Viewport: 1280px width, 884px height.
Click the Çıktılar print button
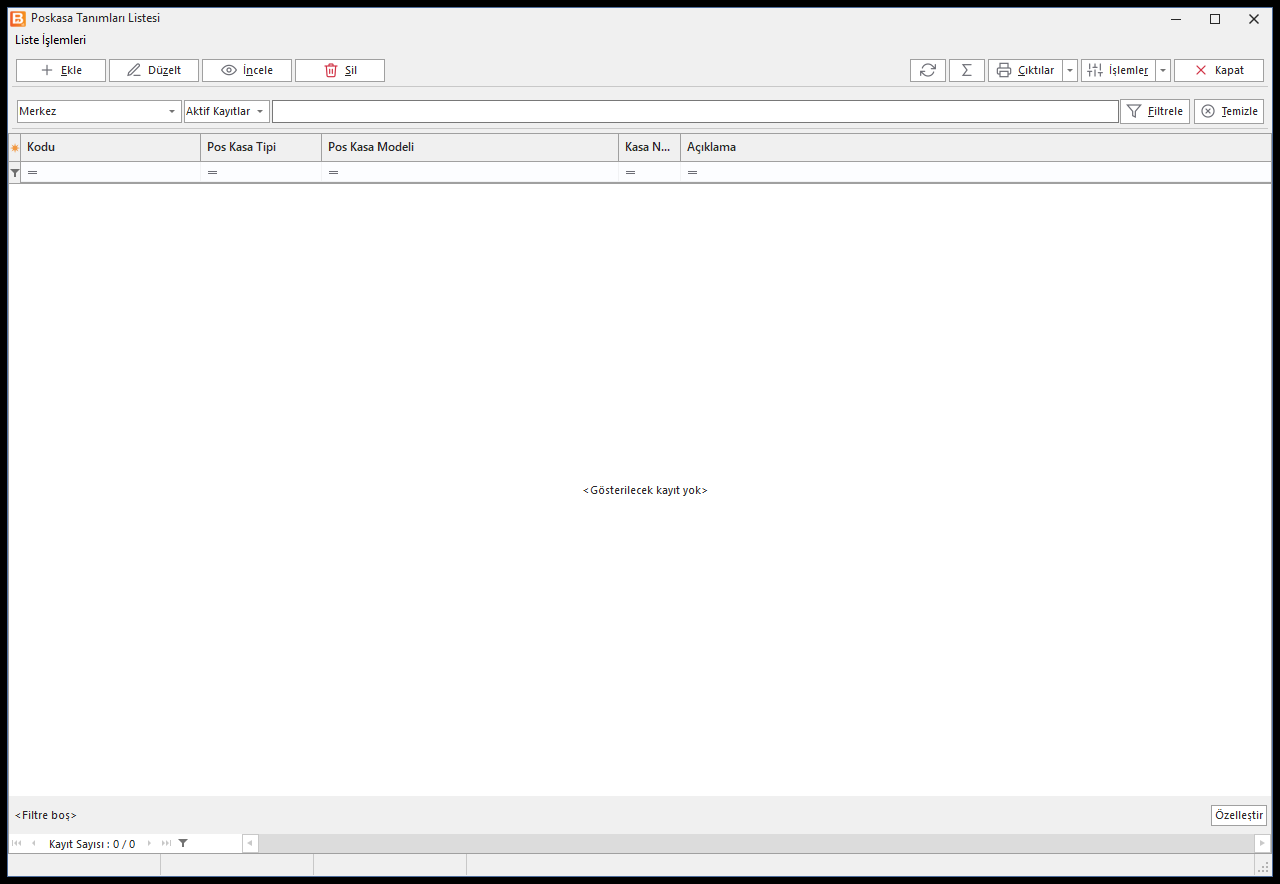[x=1025, y=70]
